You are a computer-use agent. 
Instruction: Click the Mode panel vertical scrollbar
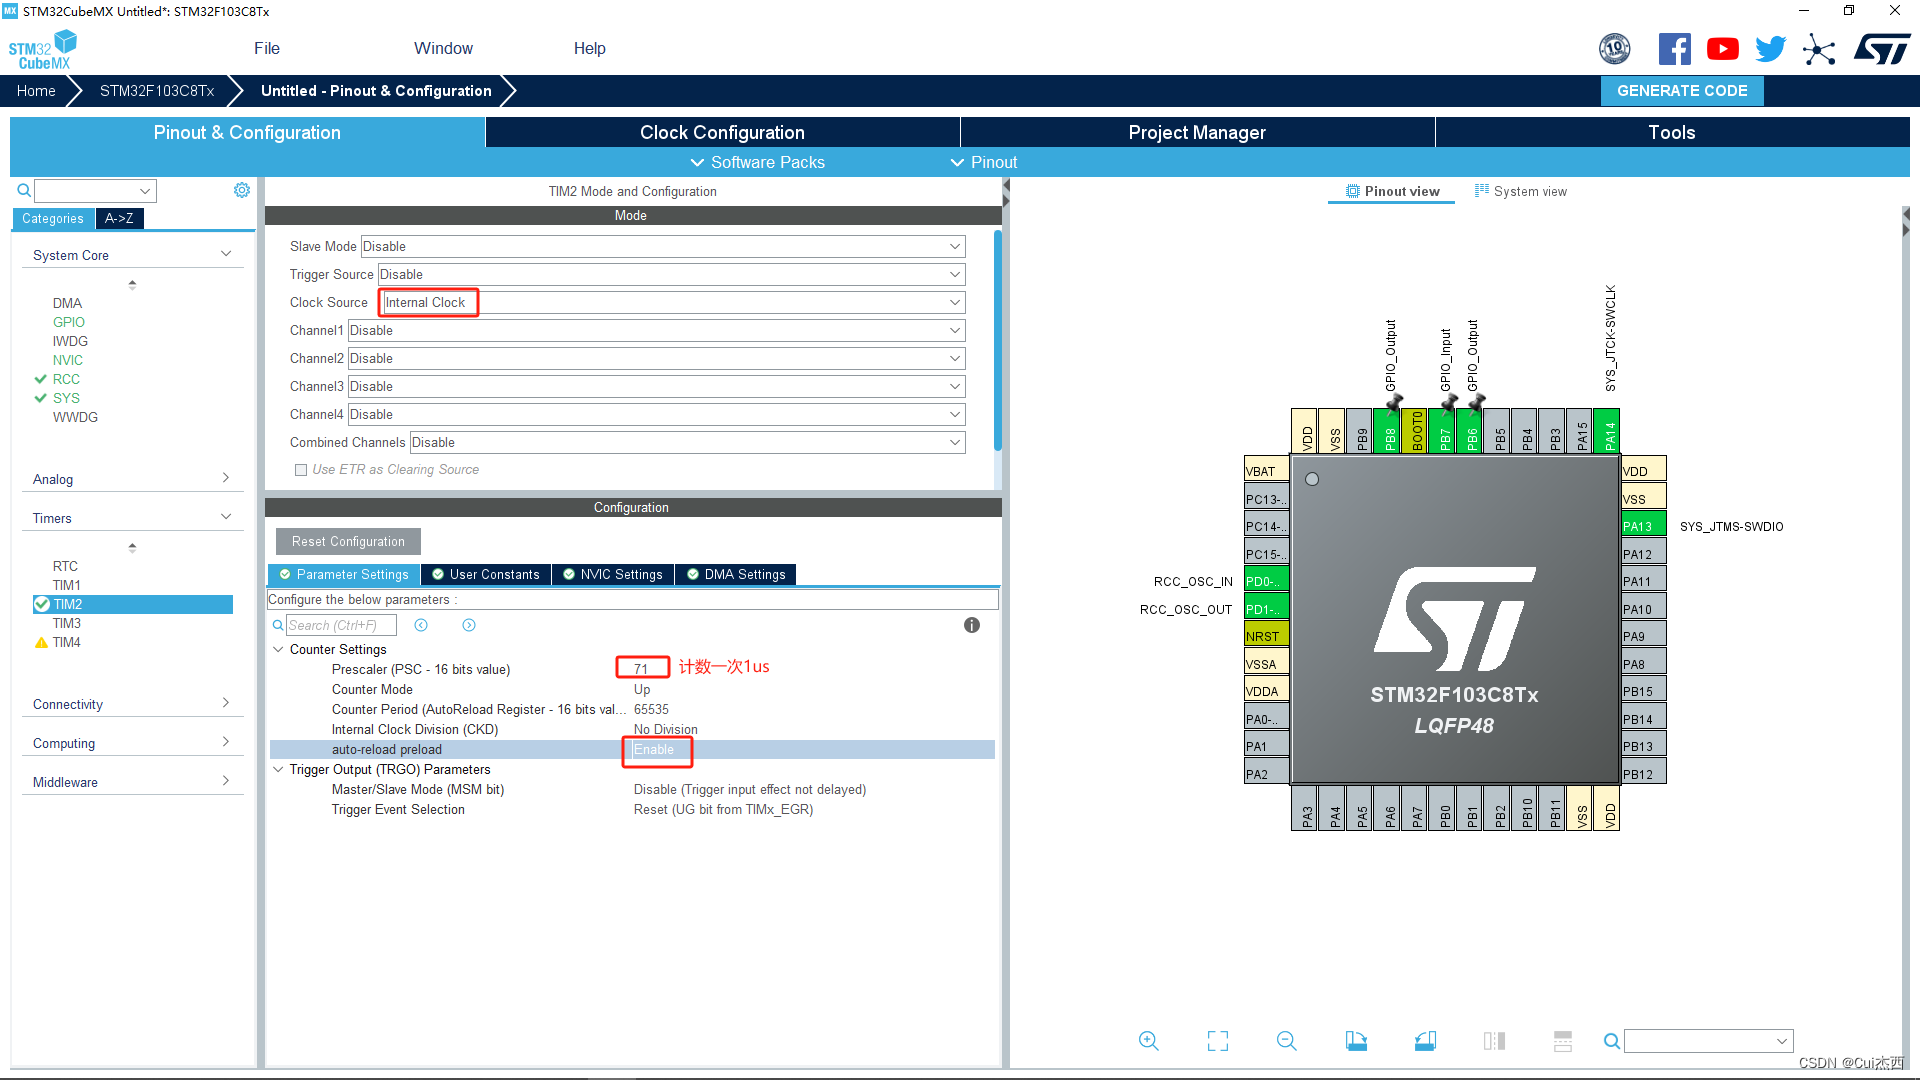[x=997, y=340]
